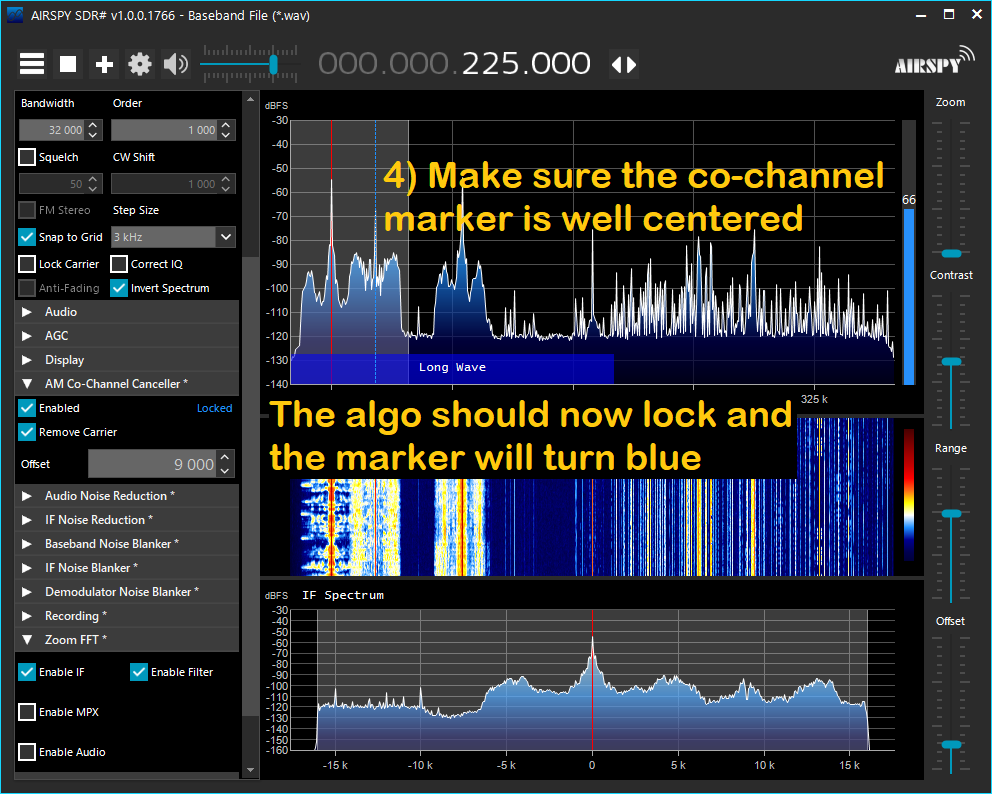The width and height of the screenshot is (992, 794).
Task: Click the Locked status text
Action: tap(214, 408)
